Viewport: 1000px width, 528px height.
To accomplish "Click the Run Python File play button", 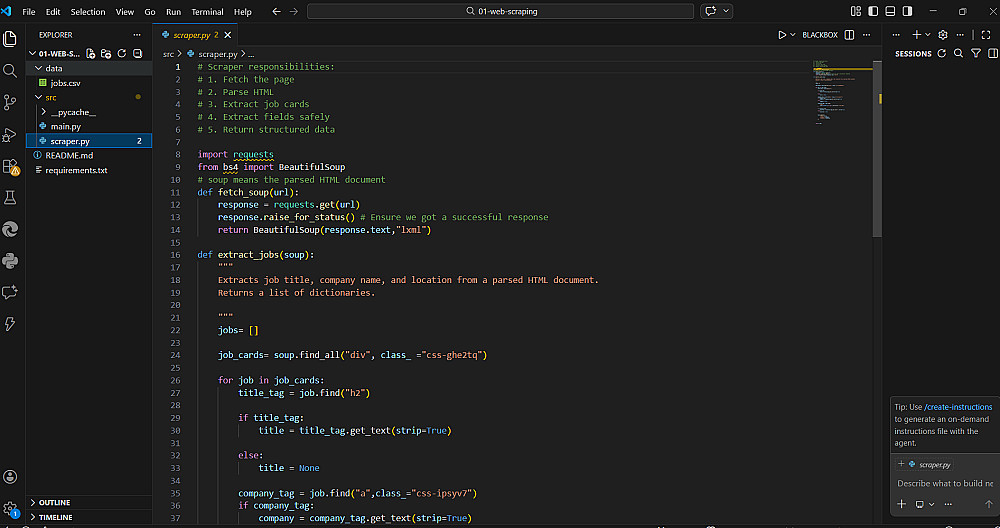I will 782,35.
